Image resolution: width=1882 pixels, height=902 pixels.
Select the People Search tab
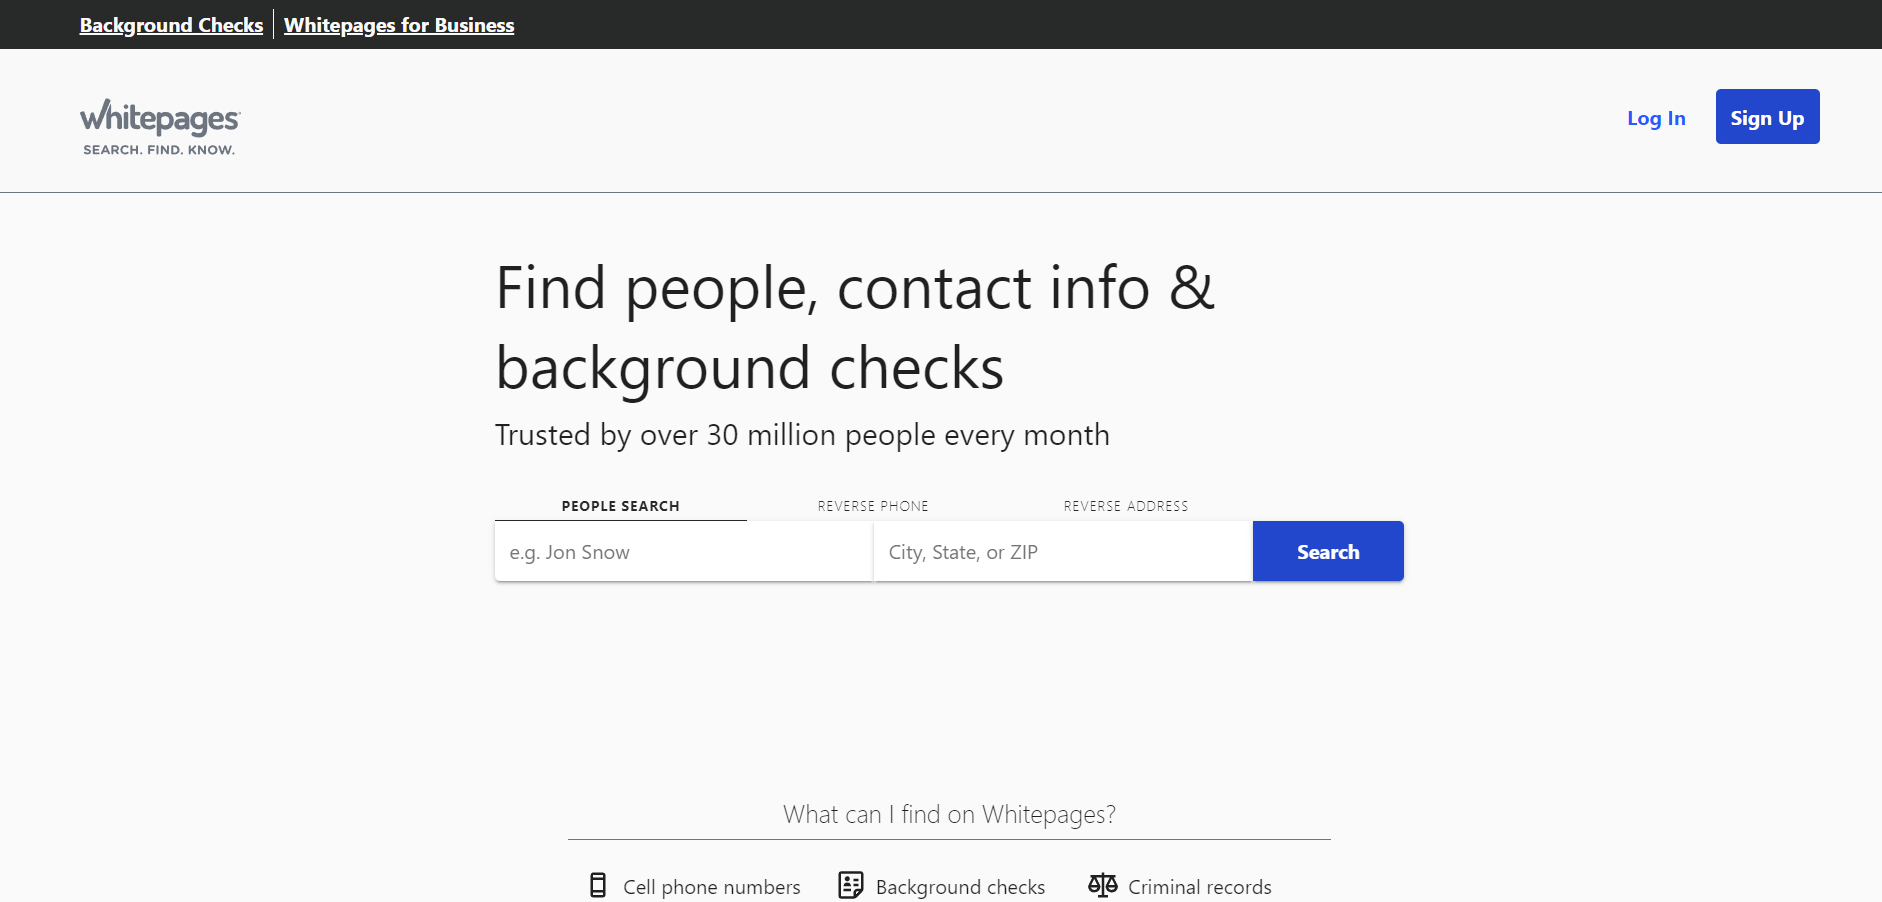620,506
